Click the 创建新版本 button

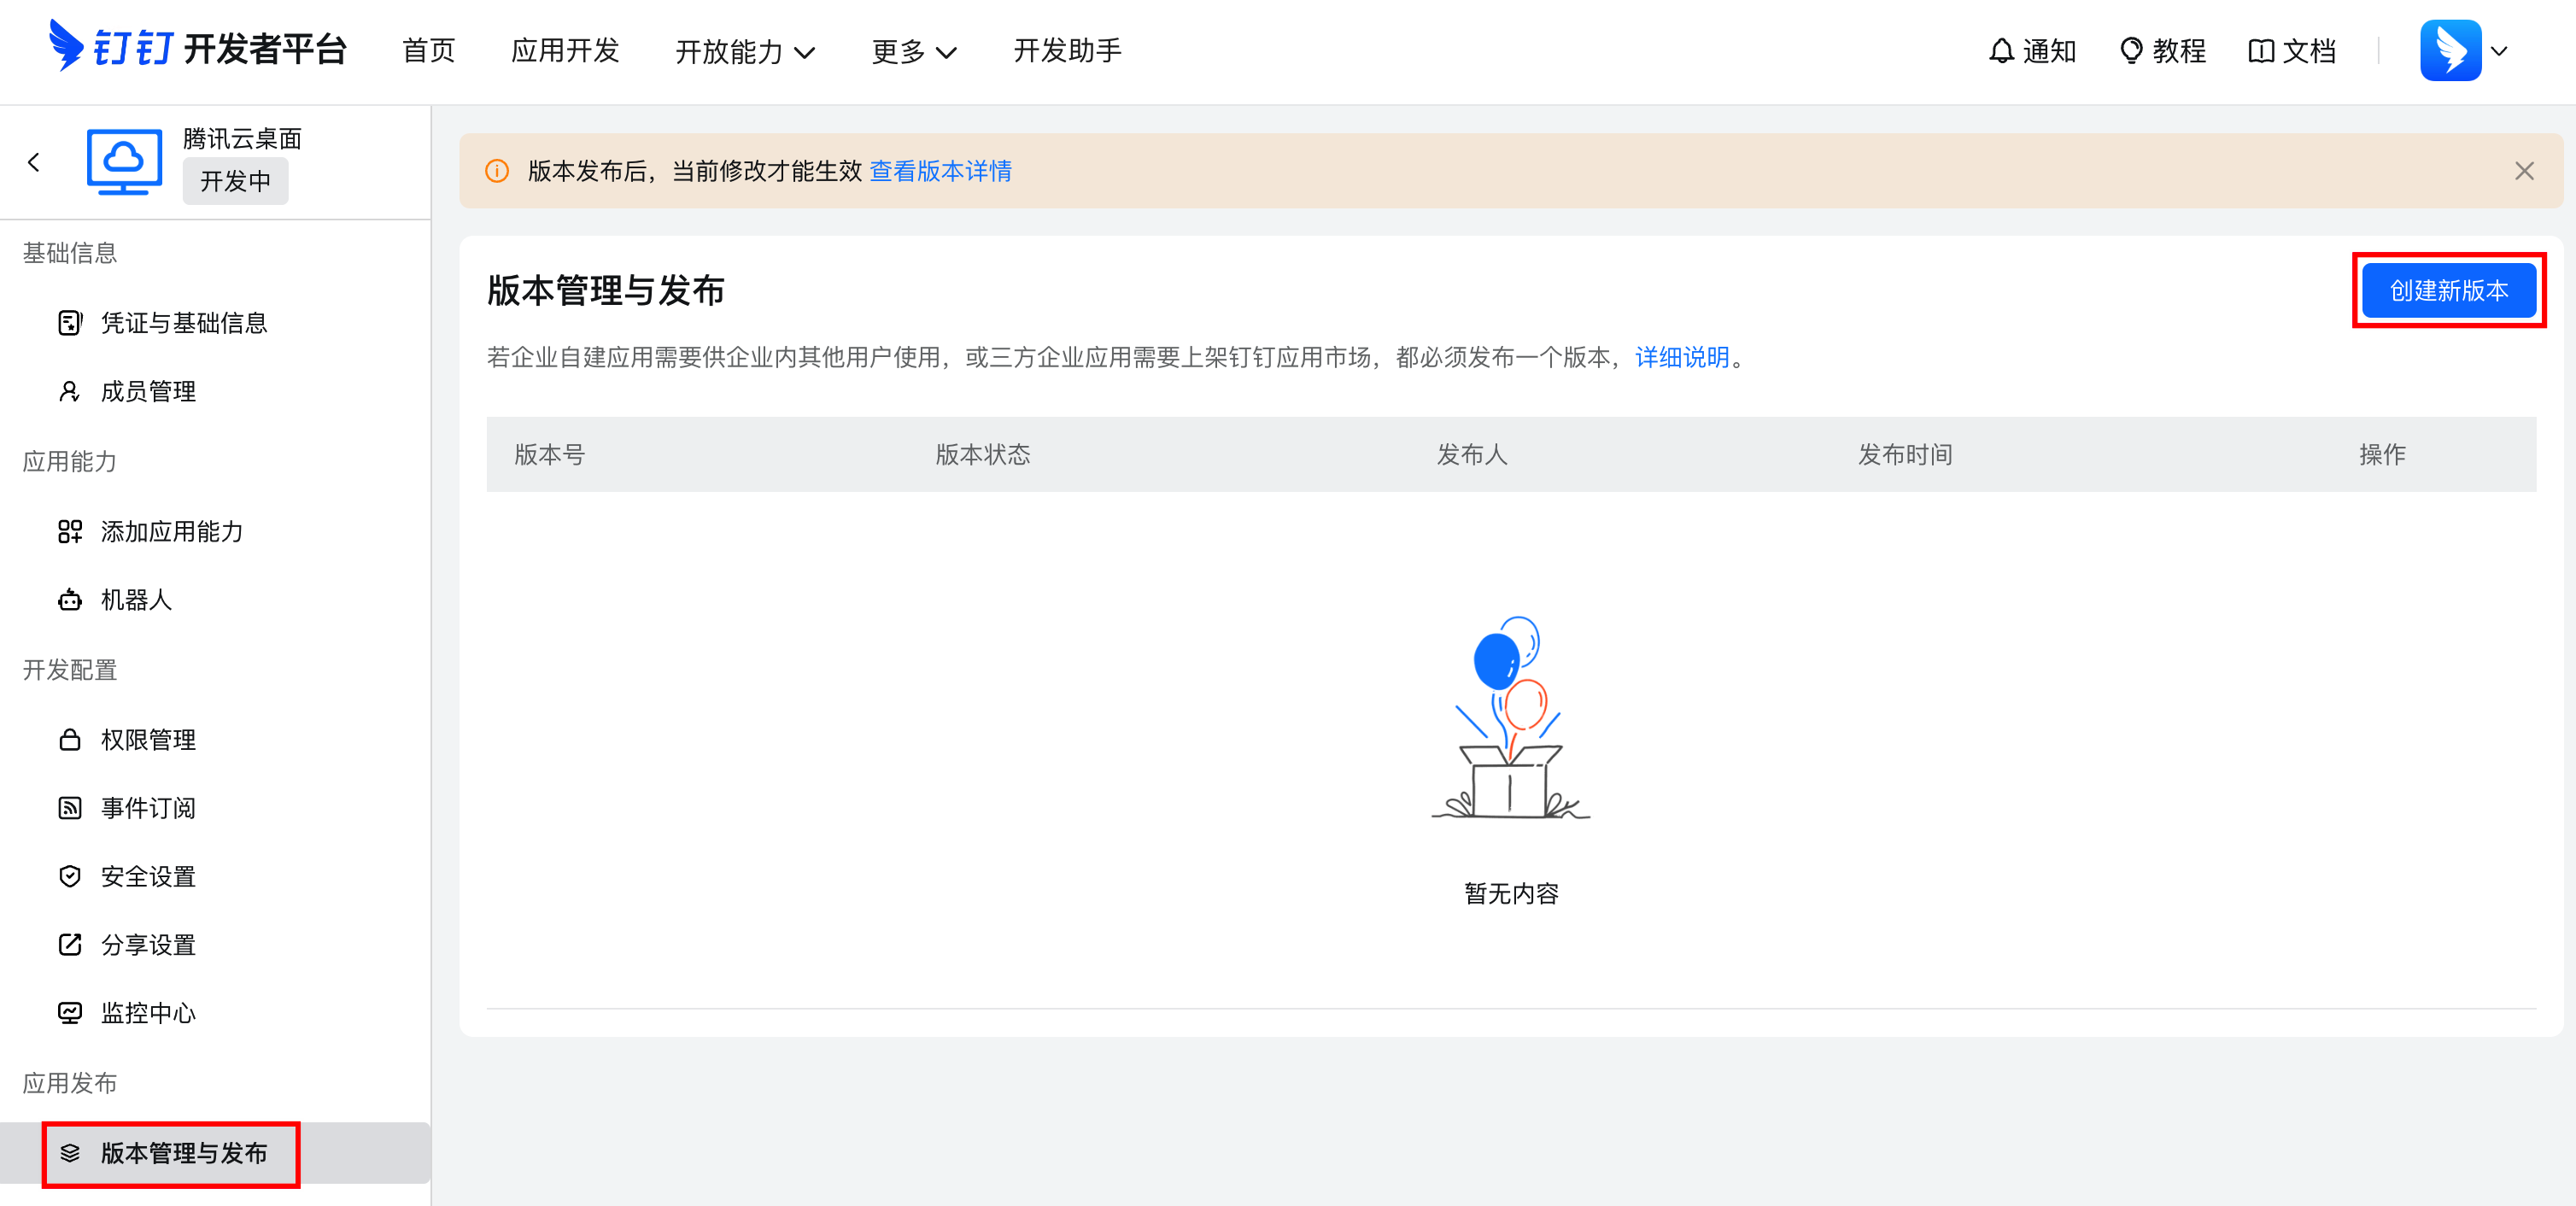click(x=2448, y=290)
